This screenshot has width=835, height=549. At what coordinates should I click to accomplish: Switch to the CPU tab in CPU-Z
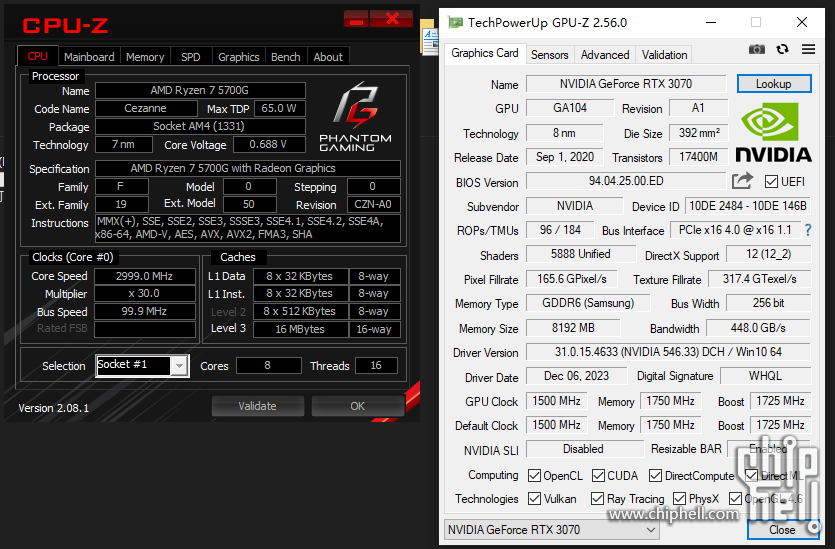38,56
